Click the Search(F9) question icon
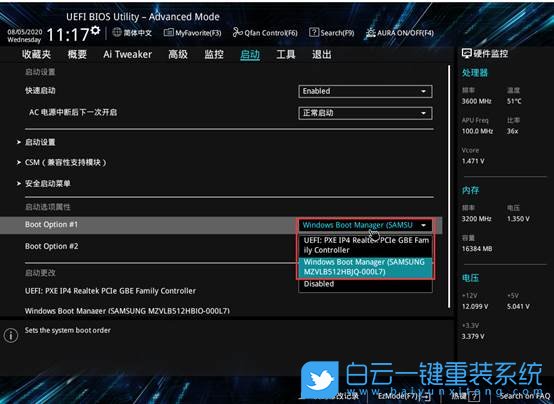This screenshot has height=404, width=554. [x=314, y=33]
